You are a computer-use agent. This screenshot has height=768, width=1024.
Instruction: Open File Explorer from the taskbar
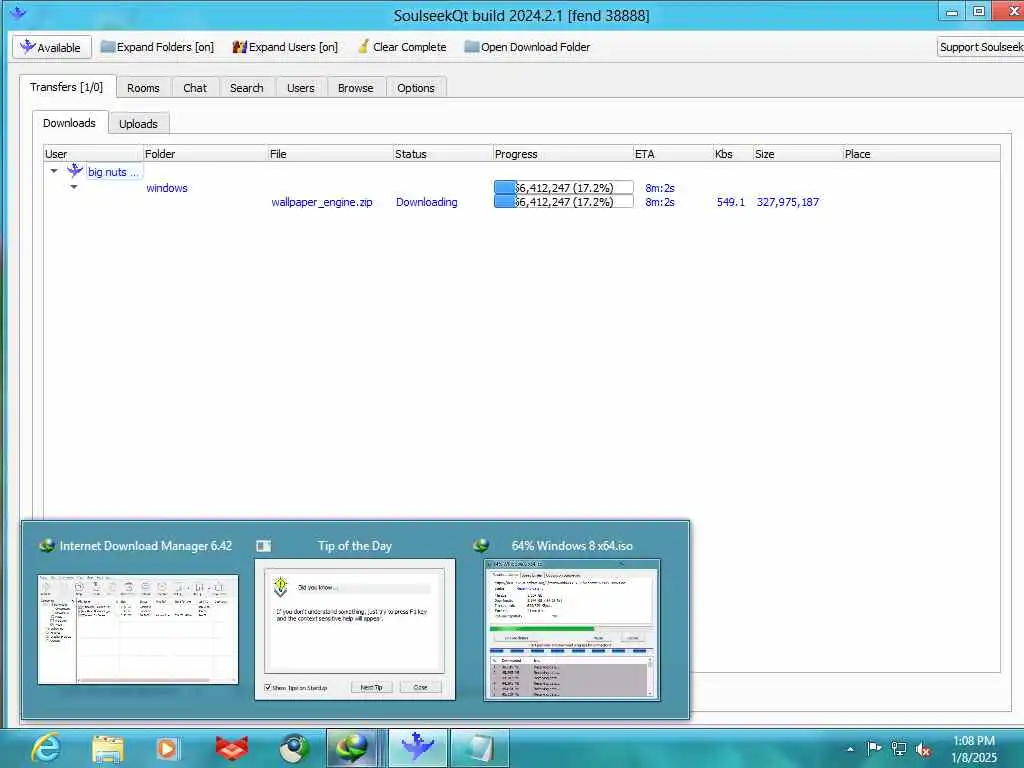108,749
